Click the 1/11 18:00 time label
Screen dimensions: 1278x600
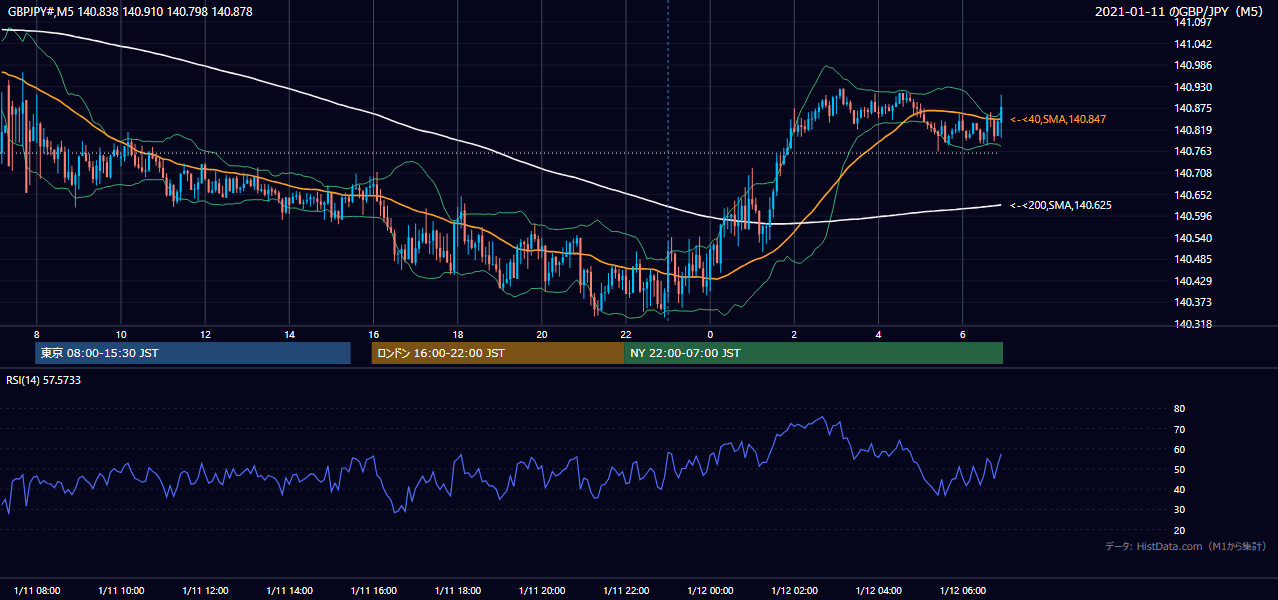point(458,590)
